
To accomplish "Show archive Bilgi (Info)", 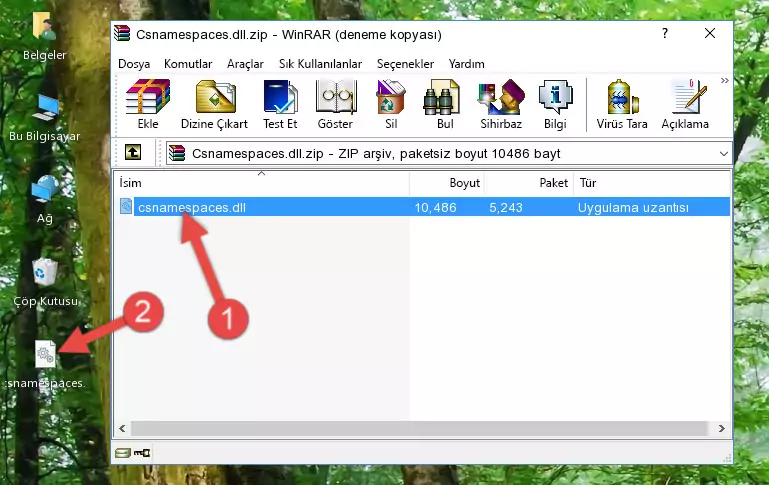I will 555,104.
